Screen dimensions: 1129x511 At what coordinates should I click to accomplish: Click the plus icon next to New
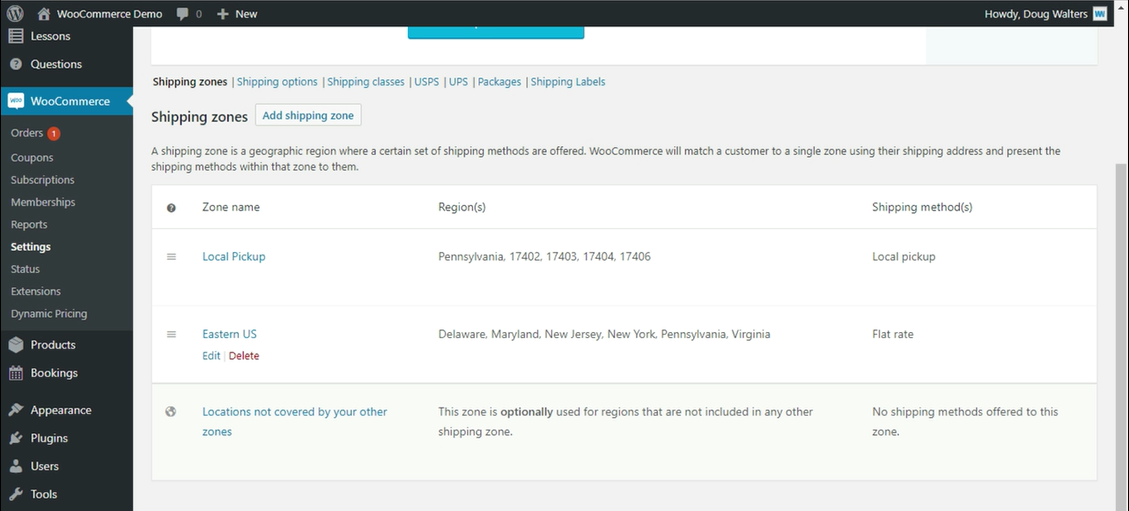[x=222, y=14]
